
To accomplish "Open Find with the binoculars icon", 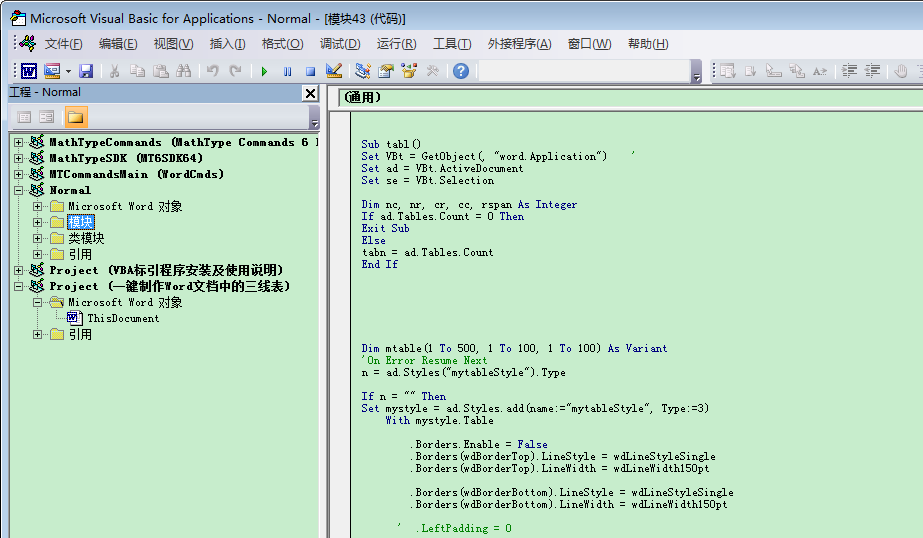I will pyautogui.click(x=184, y=71).
